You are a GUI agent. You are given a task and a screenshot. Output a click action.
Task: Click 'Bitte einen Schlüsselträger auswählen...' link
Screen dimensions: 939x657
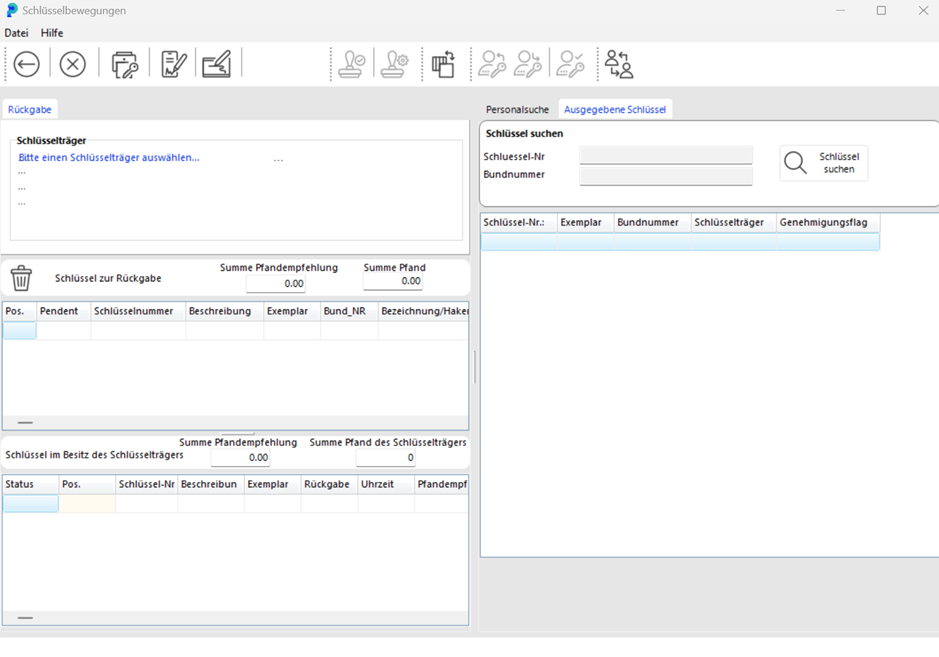tap(109, 157)
